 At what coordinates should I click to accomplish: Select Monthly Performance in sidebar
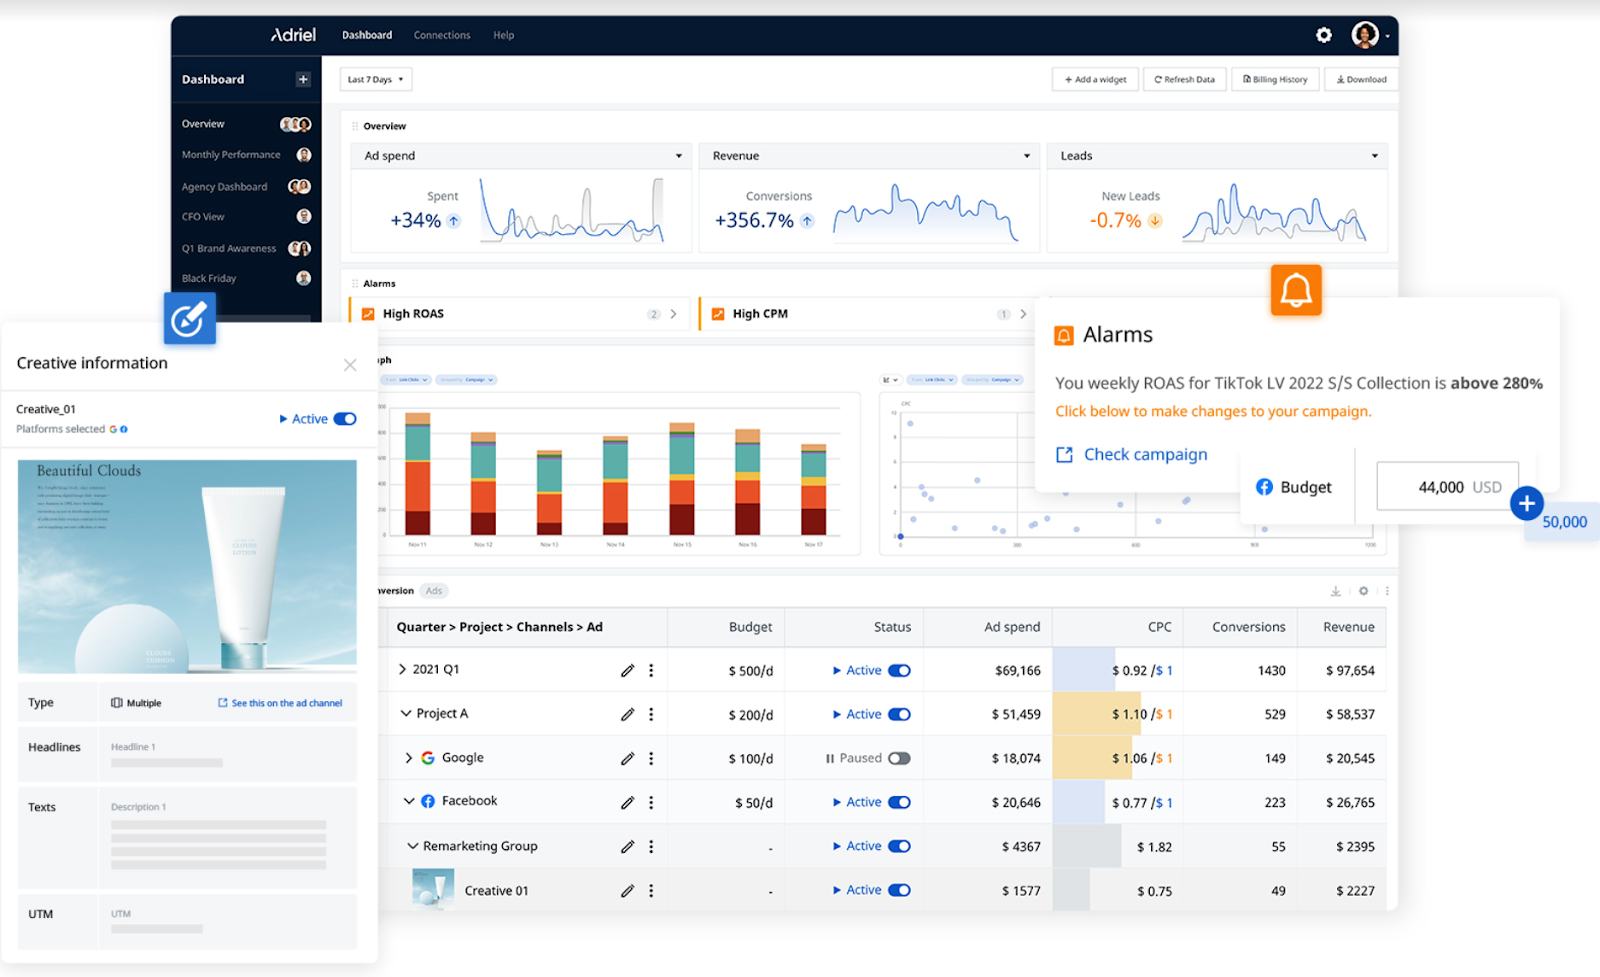[x=231, y=155]
